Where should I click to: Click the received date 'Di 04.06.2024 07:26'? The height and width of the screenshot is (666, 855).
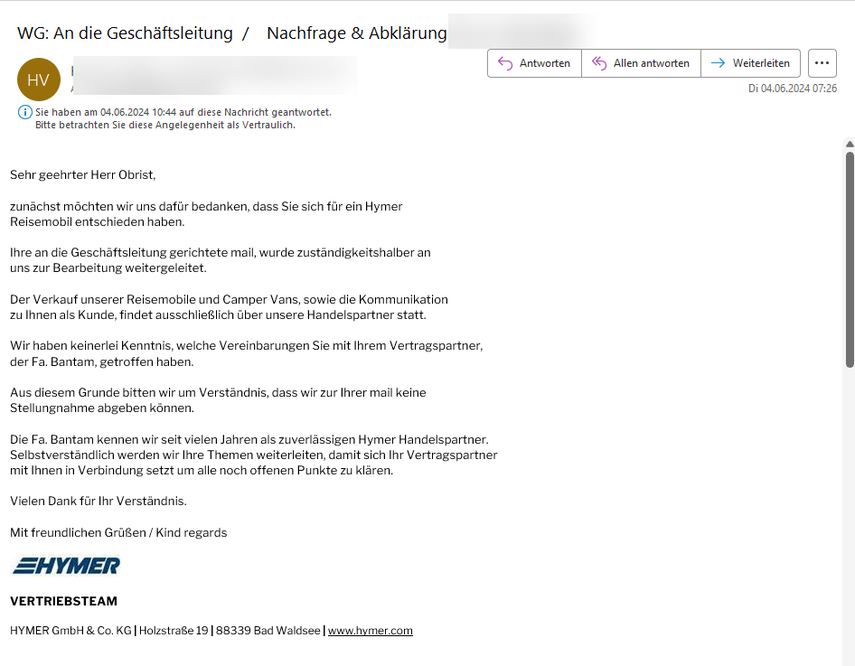pyautogui.click(x=792, y=88)
